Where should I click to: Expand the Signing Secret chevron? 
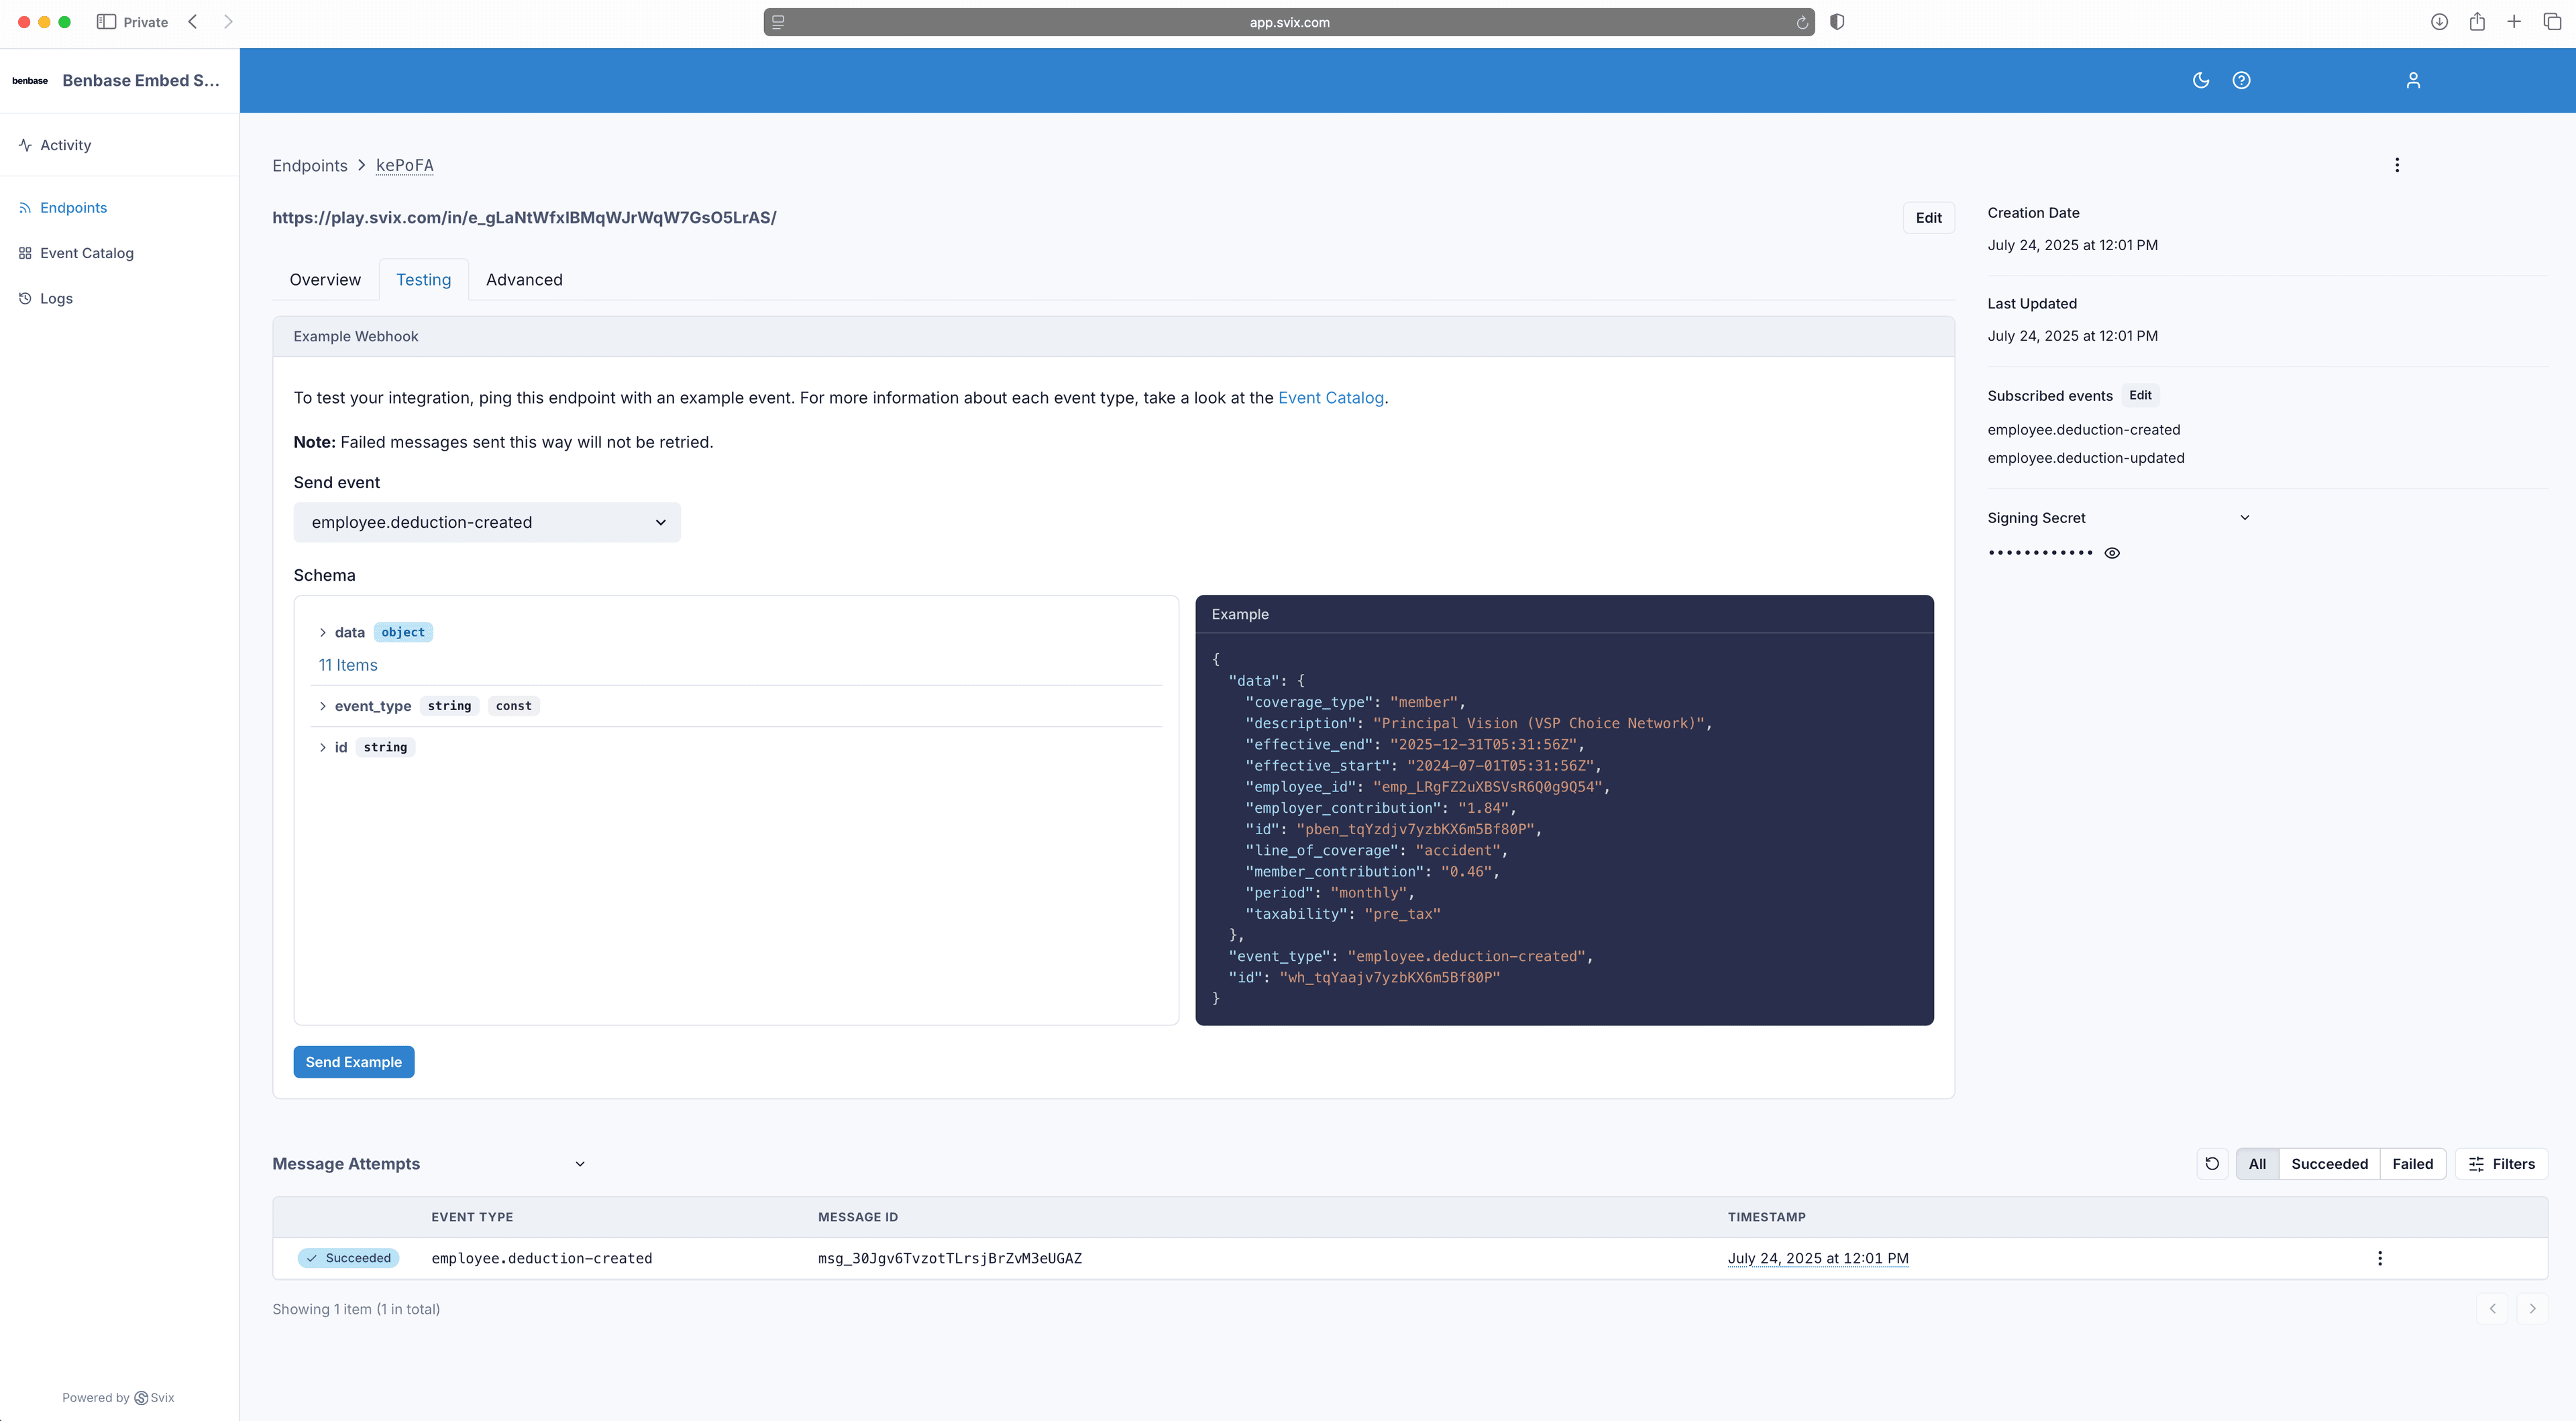coord(2245,518)
